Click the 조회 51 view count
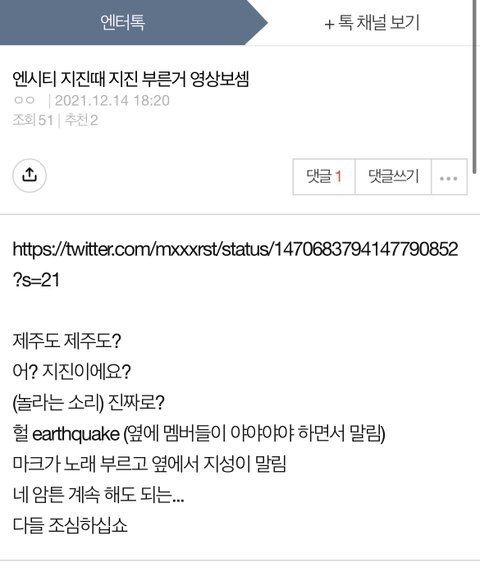 point(33,120)
